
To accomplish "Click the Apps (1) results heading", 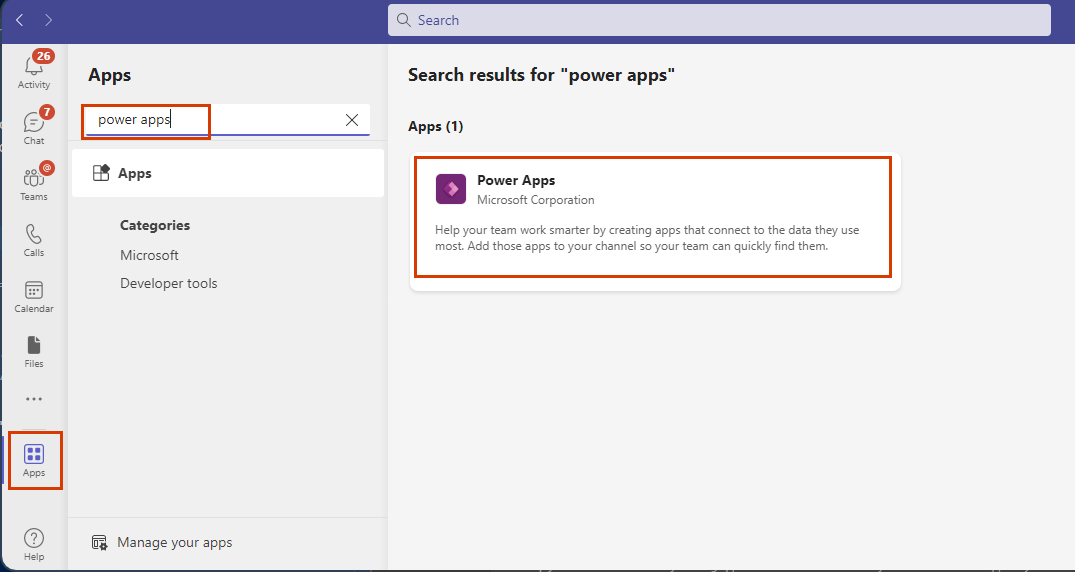I will 436,127.
